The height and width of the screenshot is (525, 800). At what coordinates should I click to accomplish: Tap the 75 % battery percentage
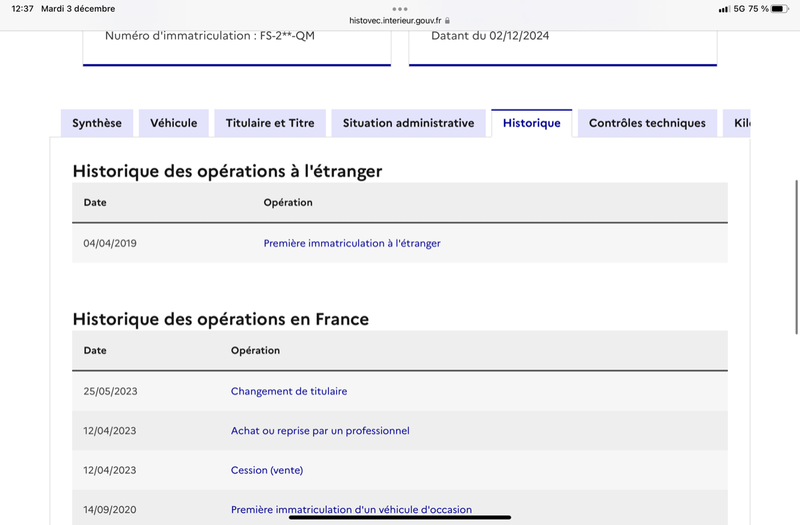pyautogui.click(x=758, y=9)
